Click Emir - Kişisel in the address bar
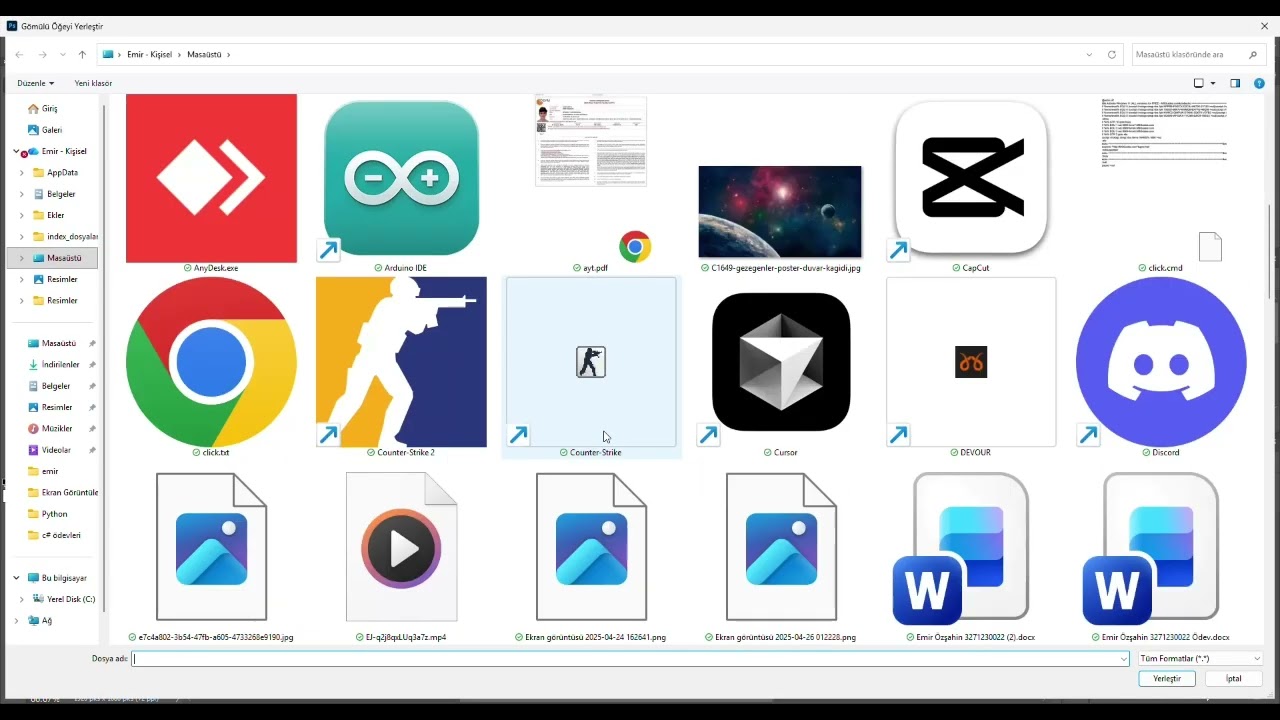 pyautogui.click(x=150, y=54)
